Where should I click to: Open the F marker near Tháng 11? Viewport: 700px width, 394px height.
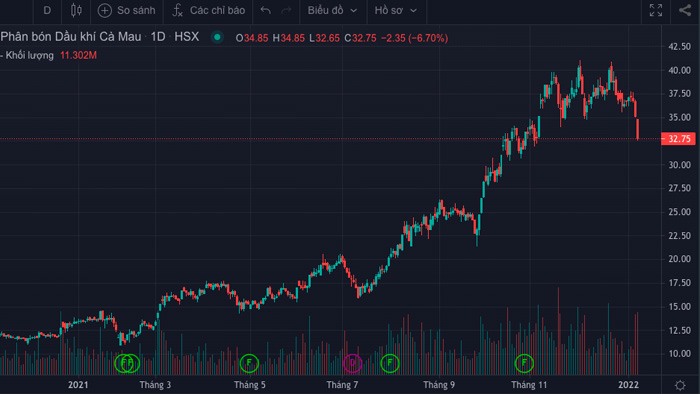tap(524, 363)
